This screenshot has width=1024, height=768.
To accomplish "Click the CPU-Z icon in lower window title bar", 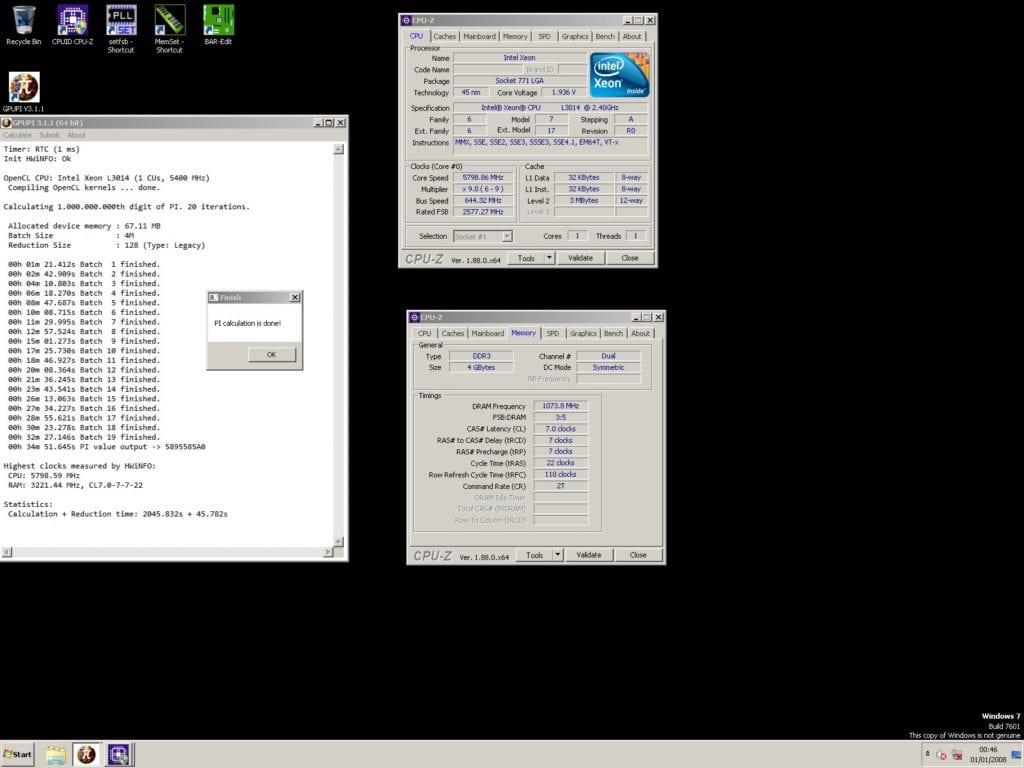I will (414, 317).
